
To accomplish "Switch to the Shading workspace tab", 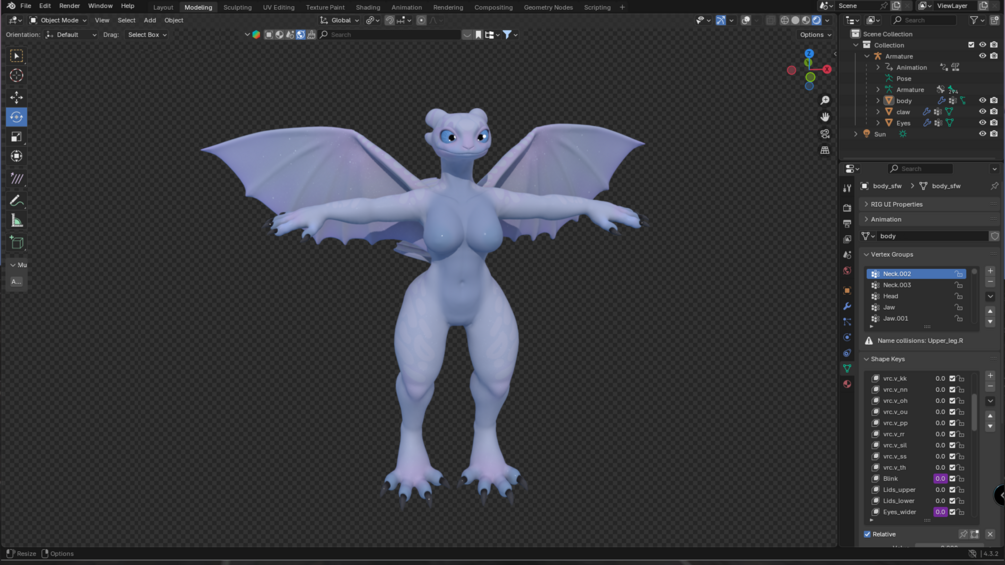I will [x=368, y=7].
